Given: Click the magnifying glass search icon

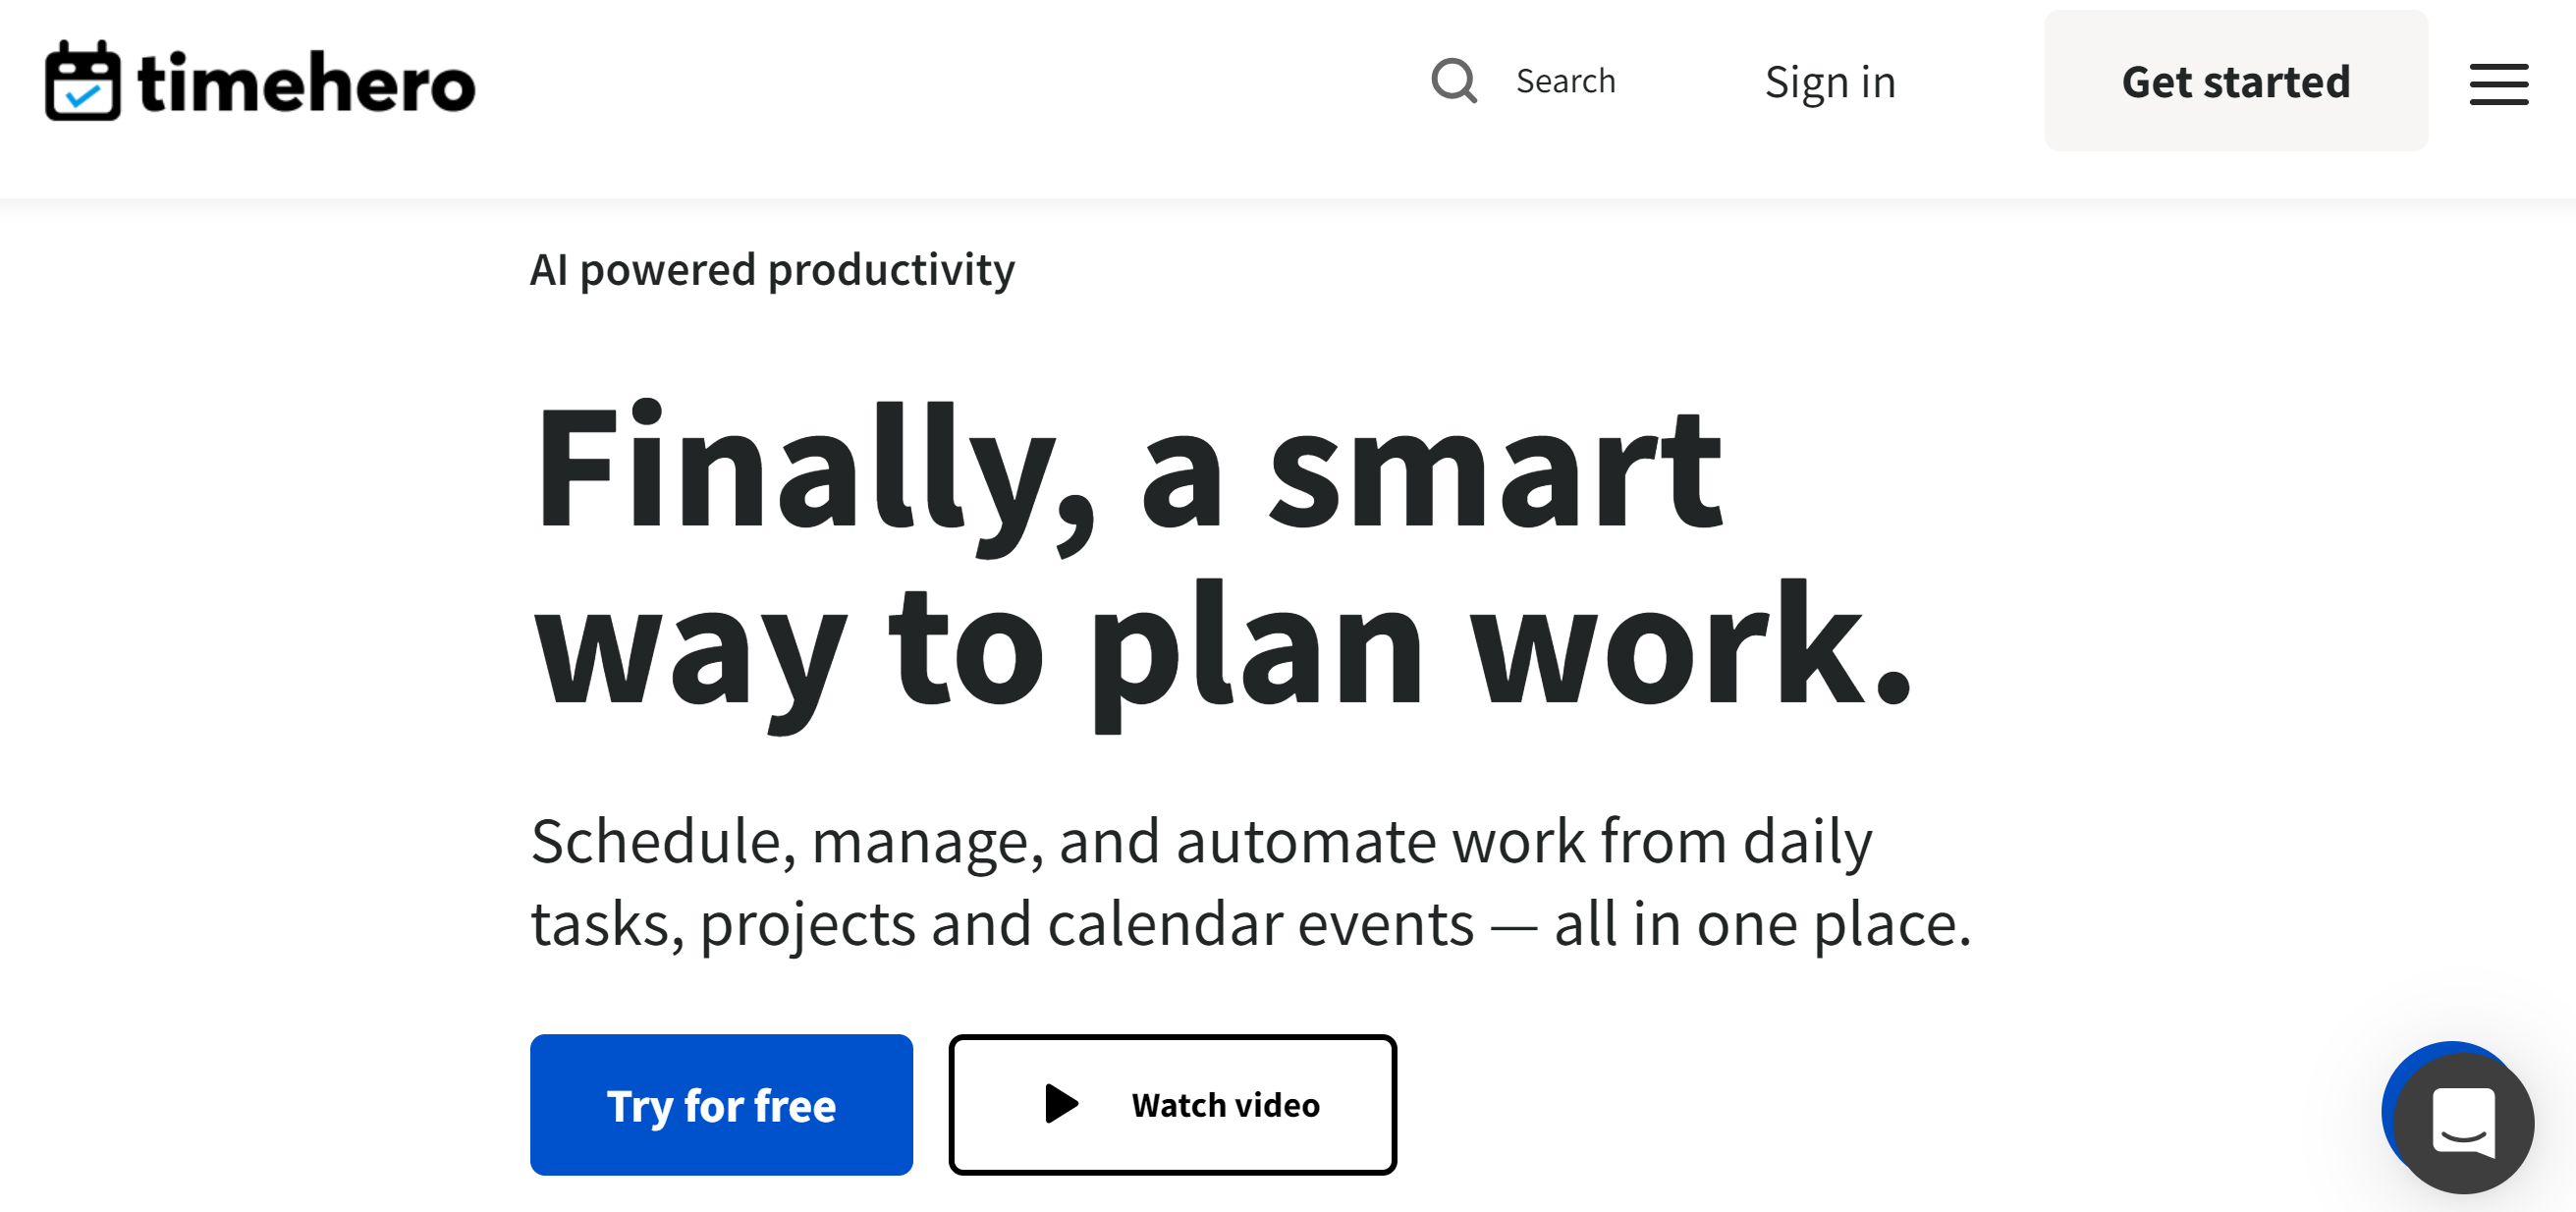Looking at the screenshot, I should point(1454,81).
